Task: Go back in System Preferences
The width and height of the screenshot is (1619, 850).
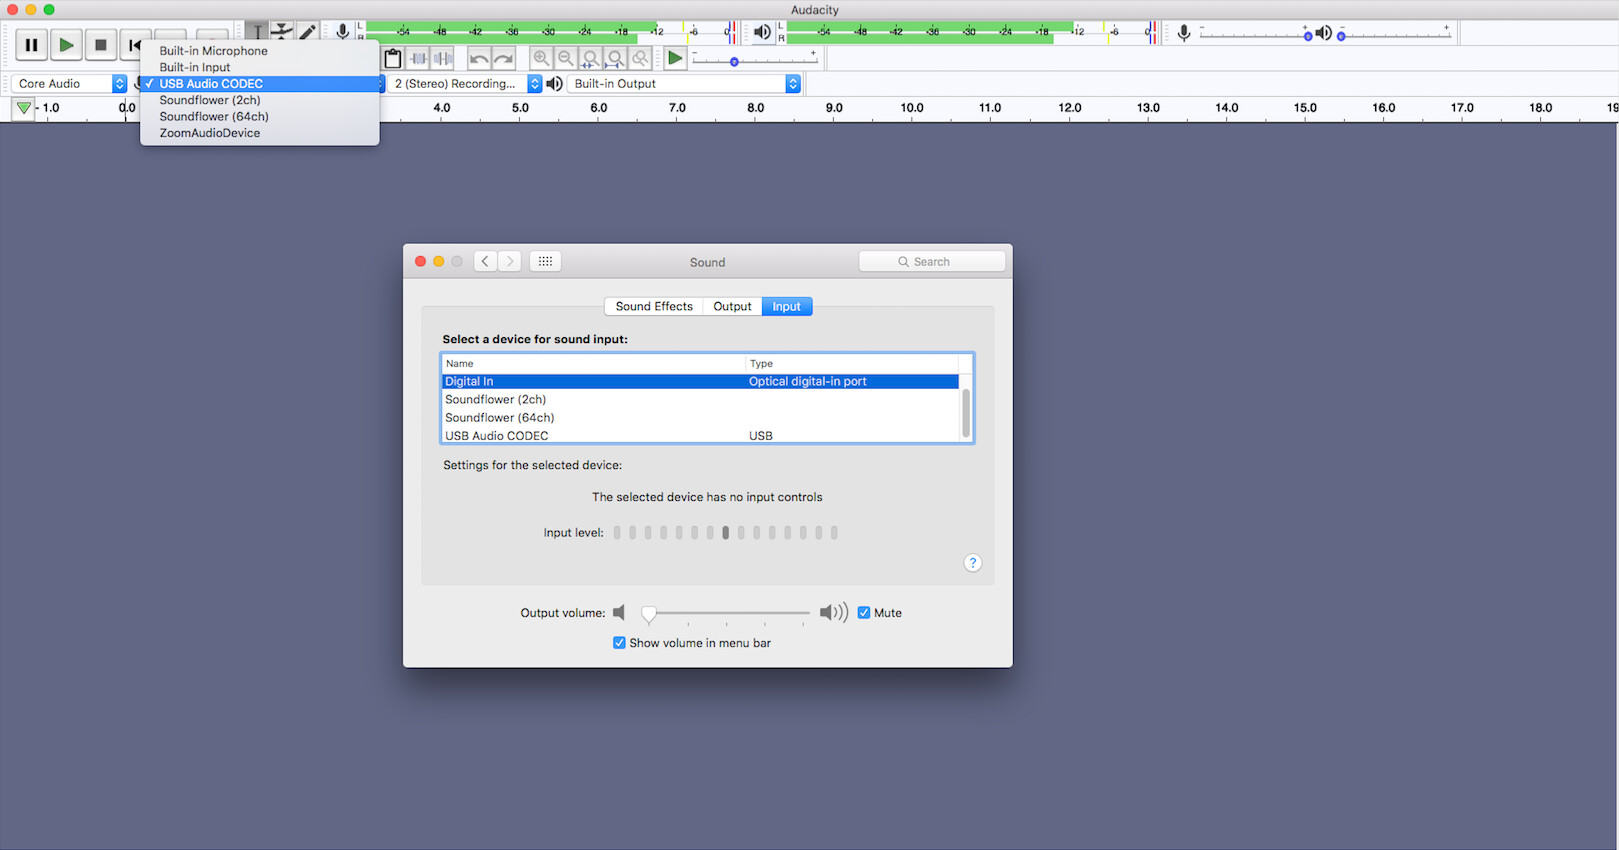Action: (485, 261)
